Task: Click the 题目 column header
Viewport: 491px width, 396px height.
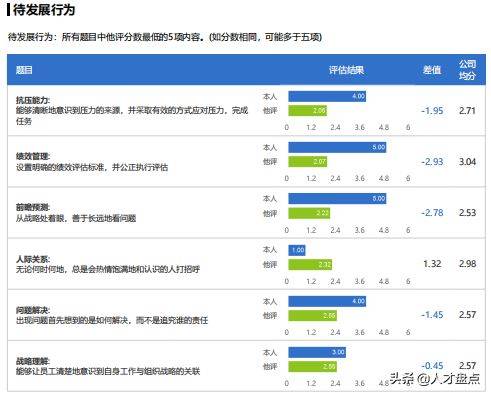Action: (x=24, y=70)
